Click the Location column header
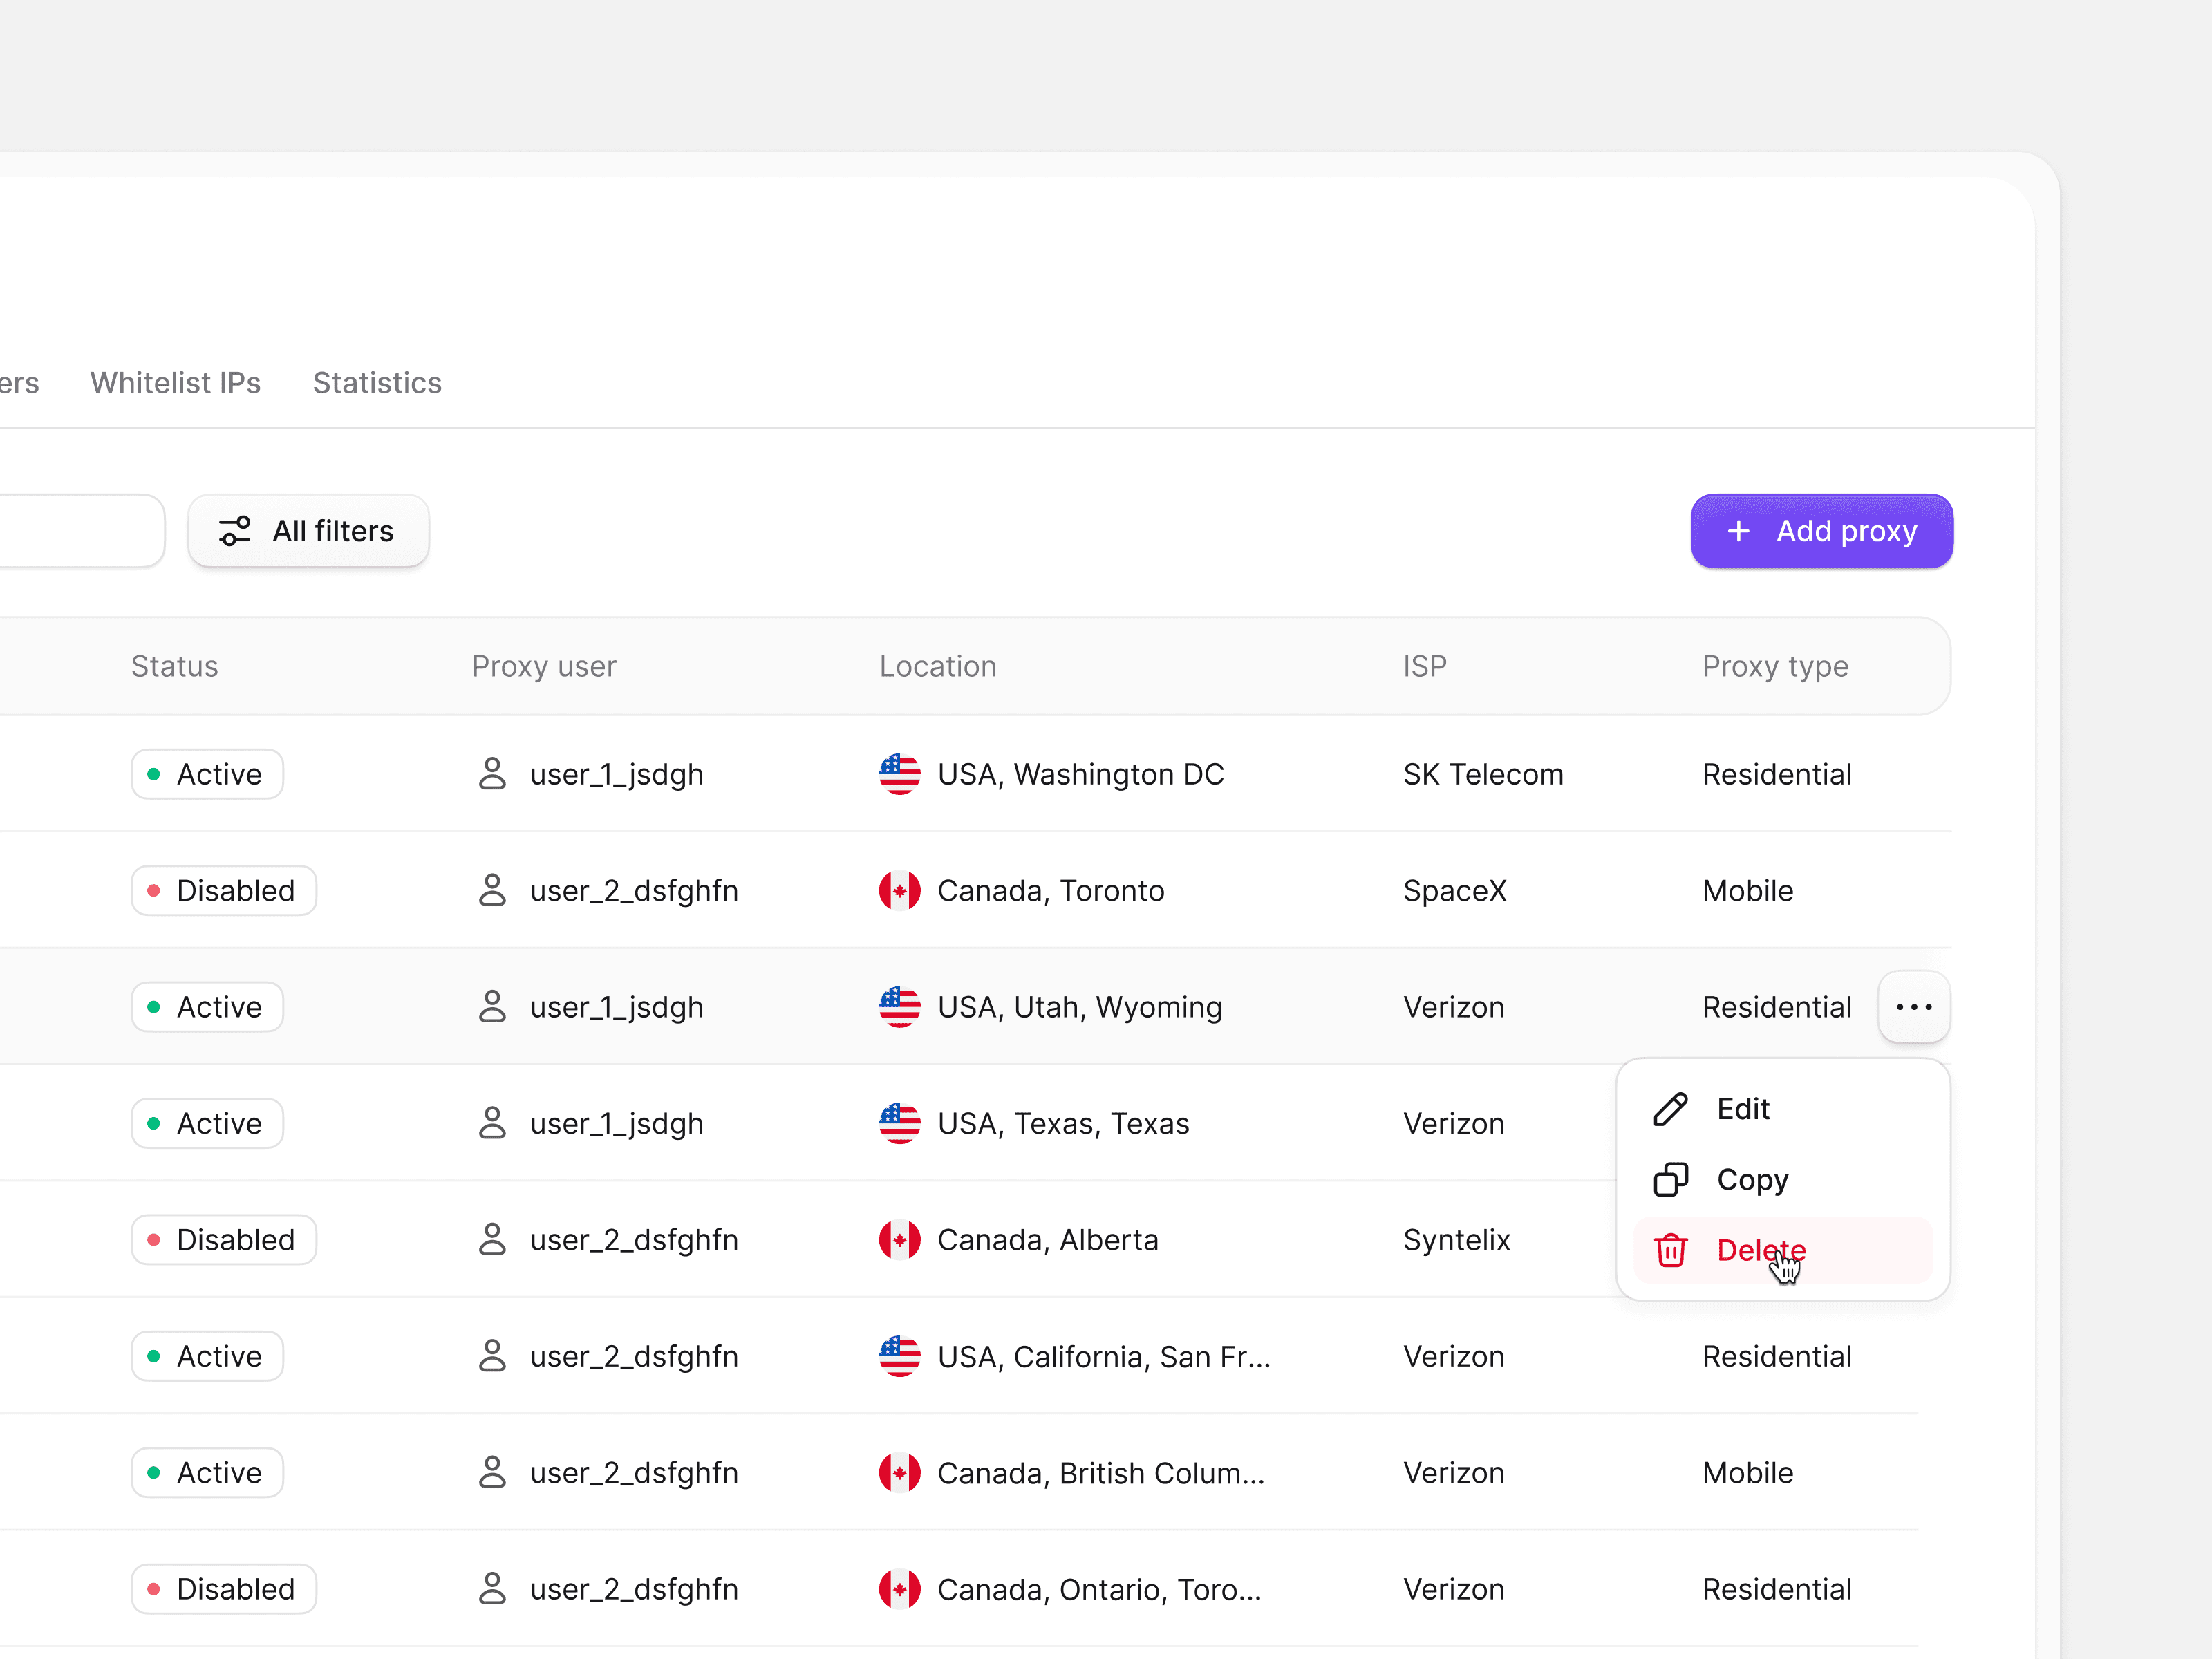Screen dimensions: 2212x1659 (x=937, y=666)
